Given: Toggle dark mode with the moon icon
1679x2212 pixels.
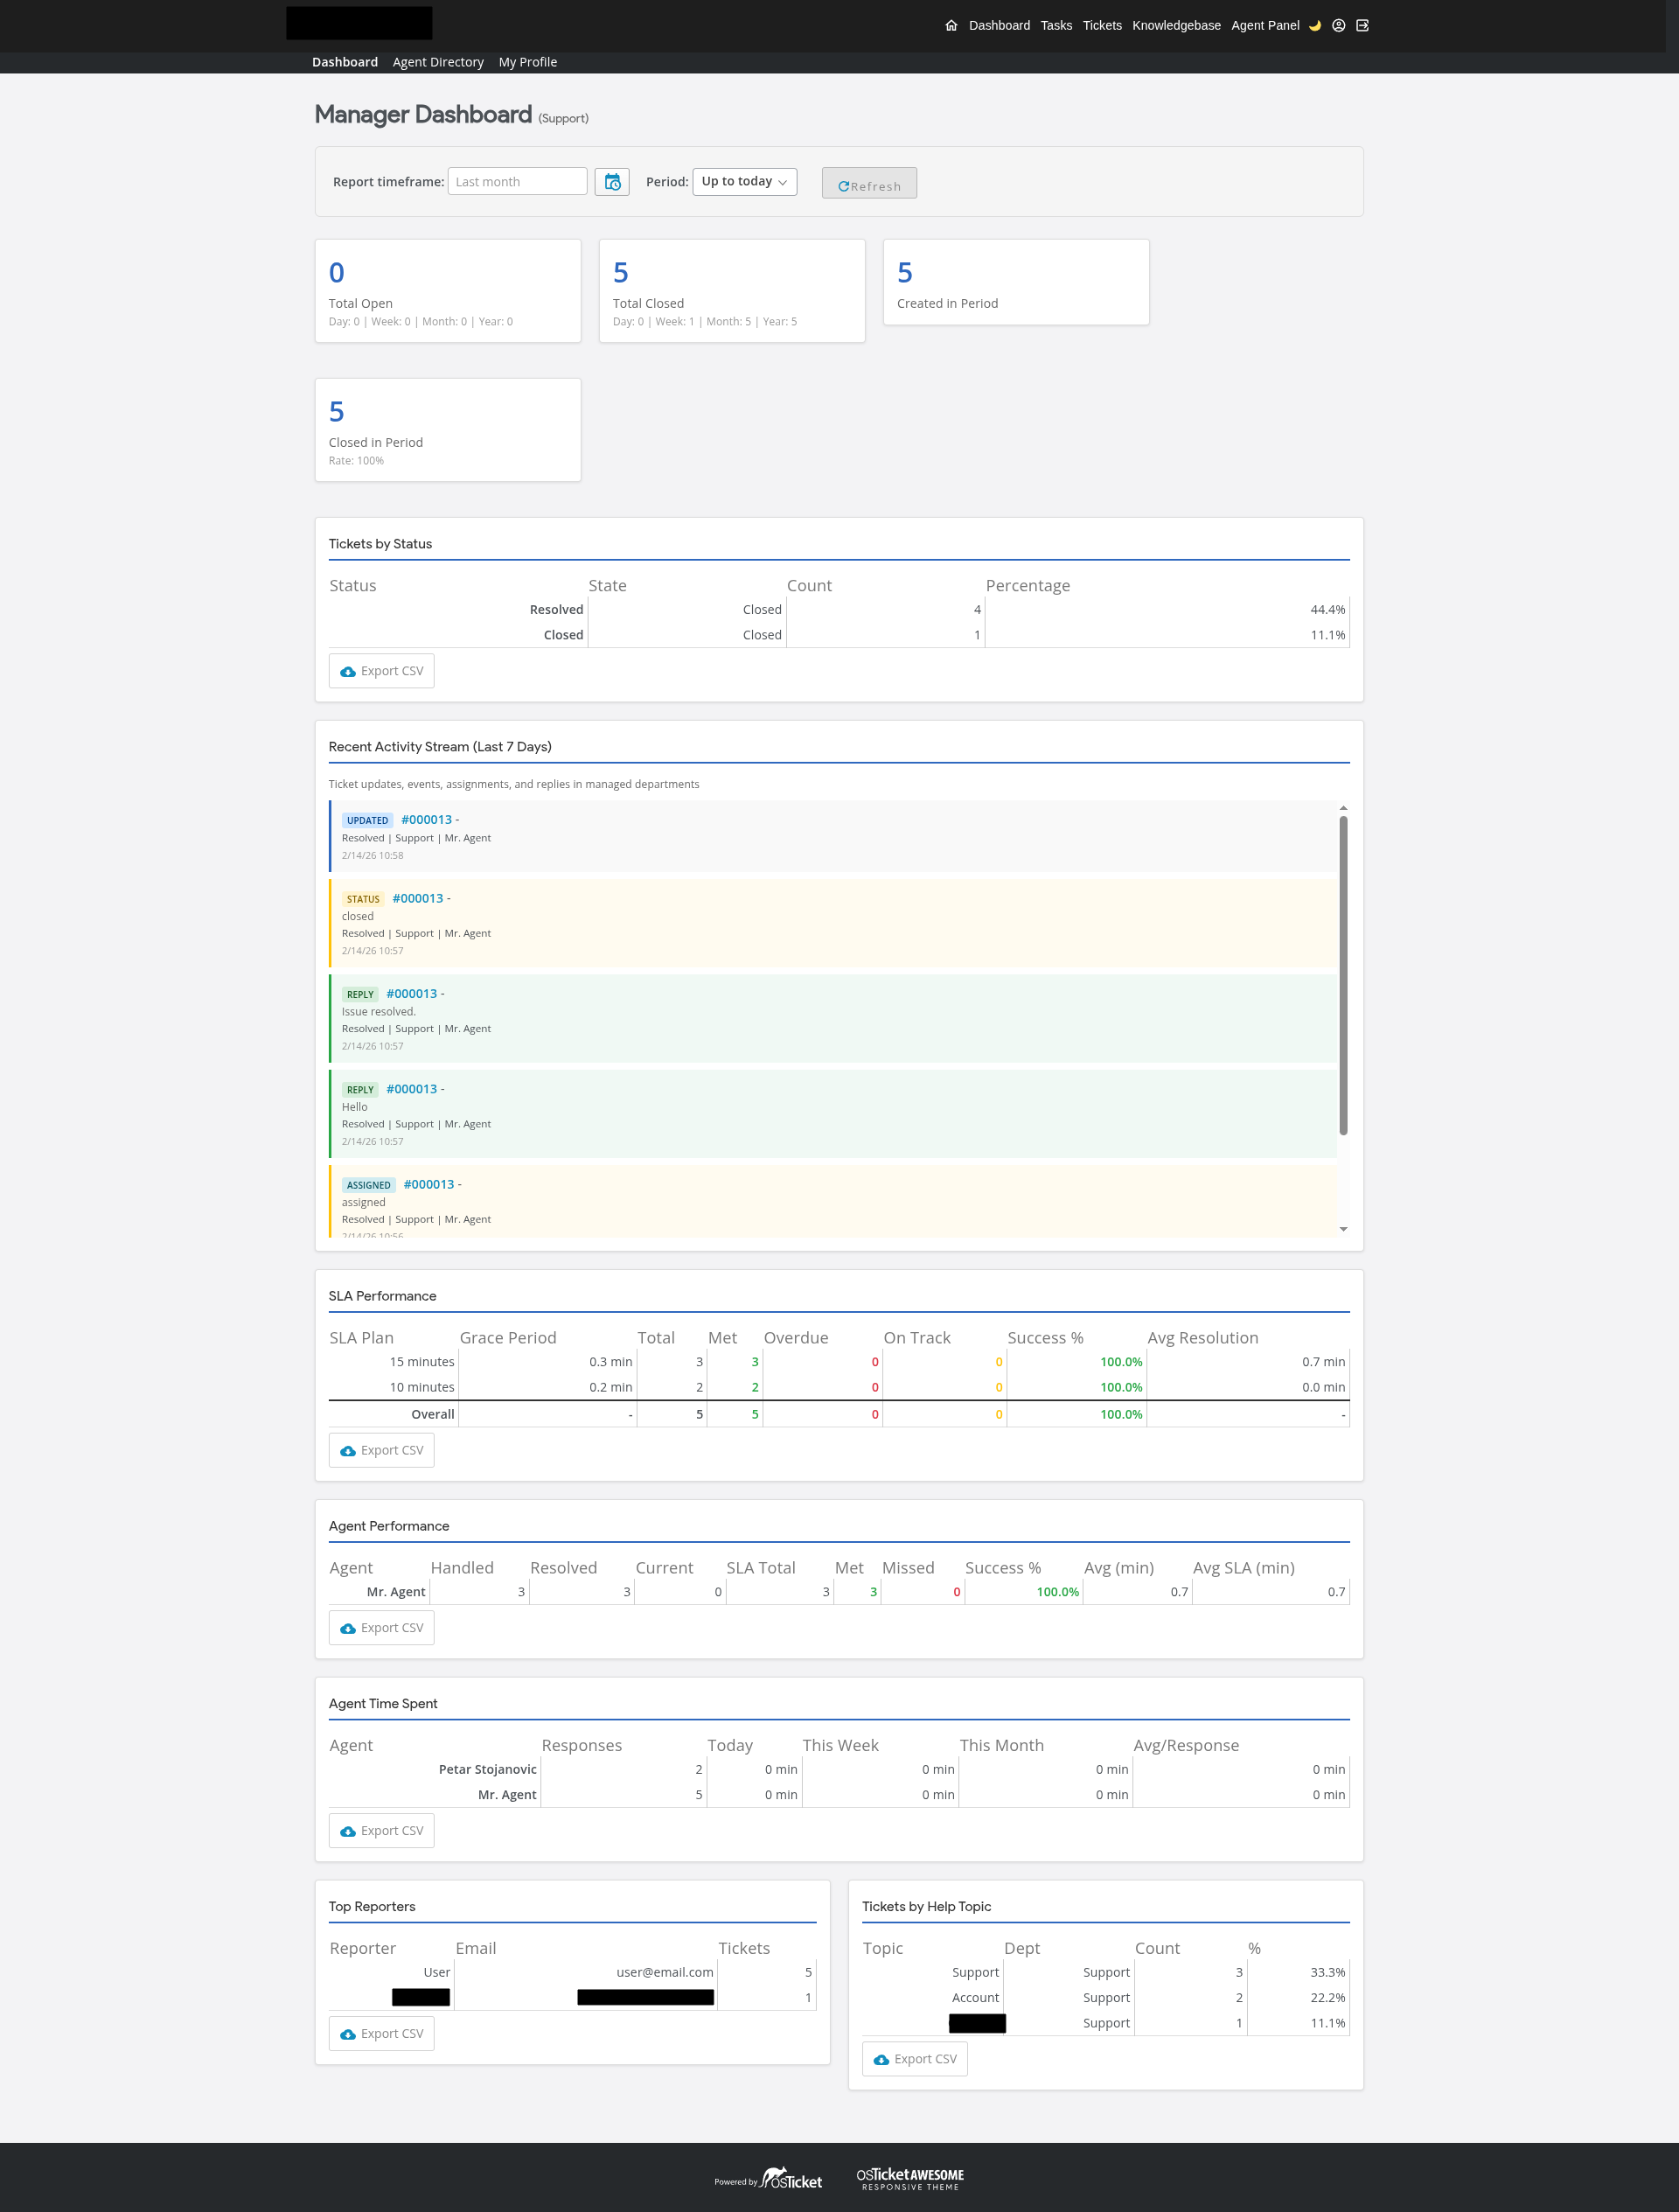Looking at the screenshot, I should click(1315, 26).
